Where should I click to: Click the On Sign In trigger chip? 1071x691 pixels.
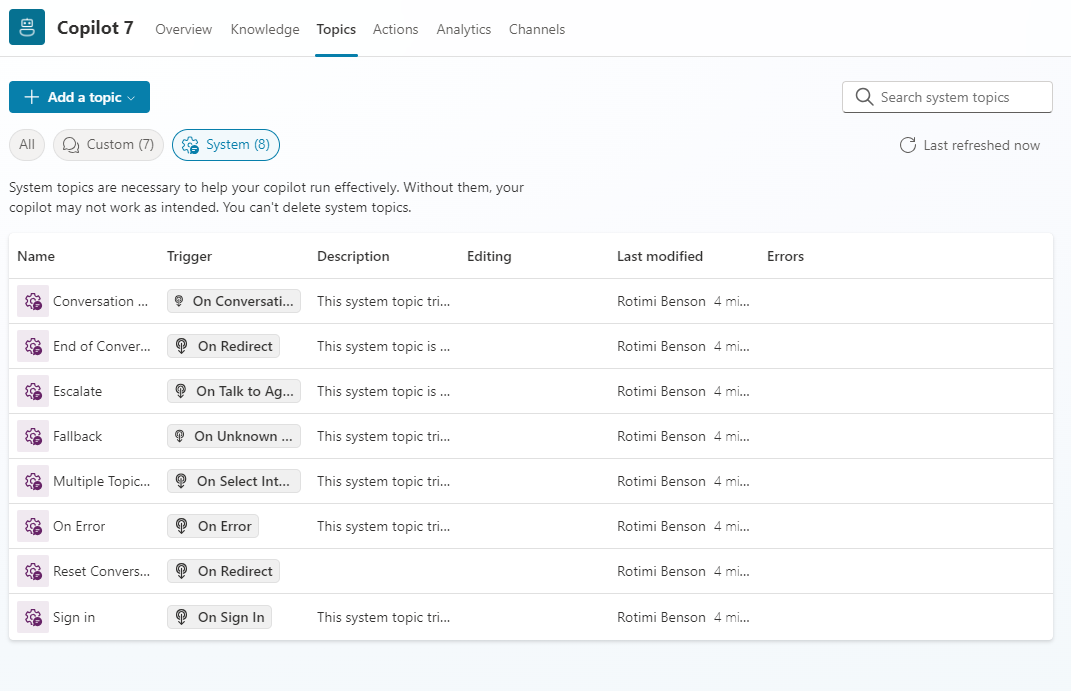coord(219,617)
